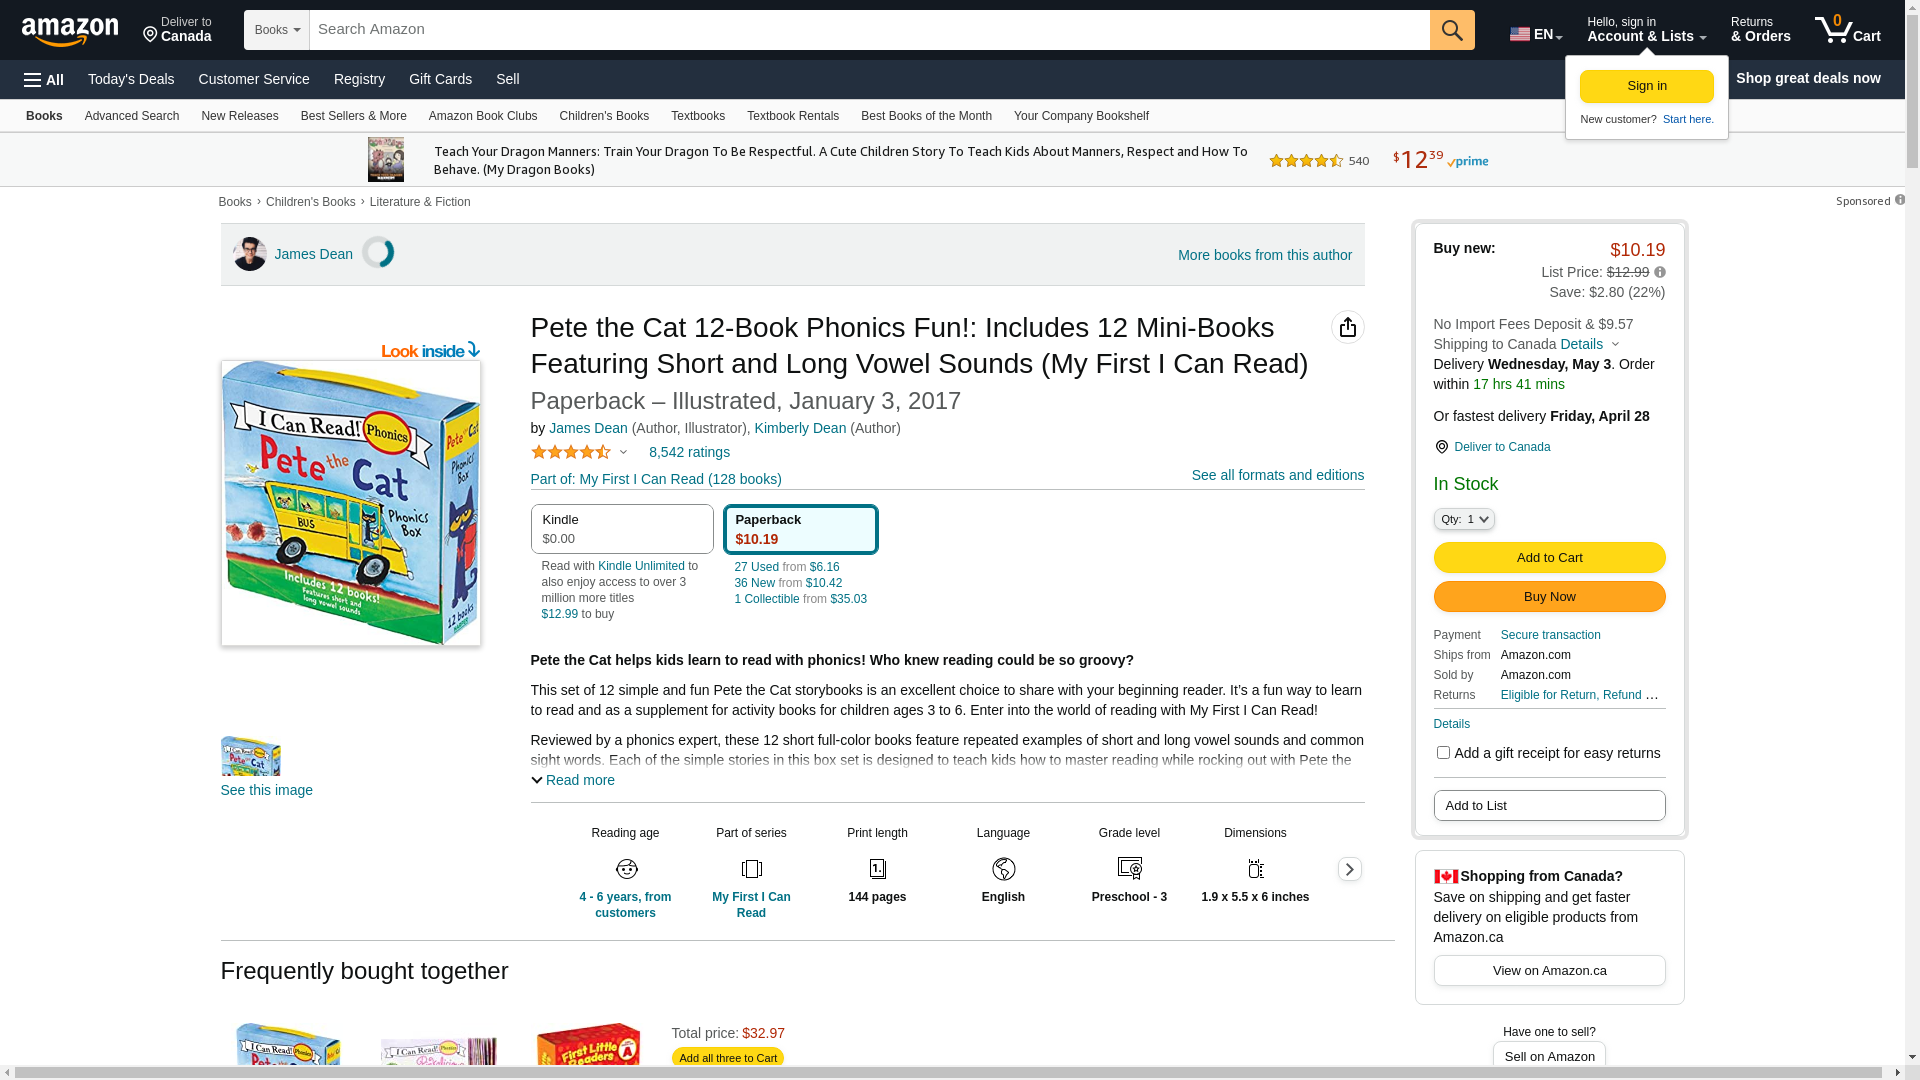Open the quantity dropdown

[1463, 519]
